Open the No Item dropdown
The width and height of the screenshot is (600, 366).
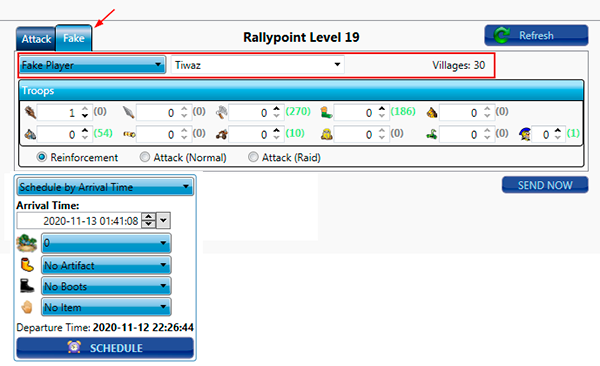(x=106, y=307)
